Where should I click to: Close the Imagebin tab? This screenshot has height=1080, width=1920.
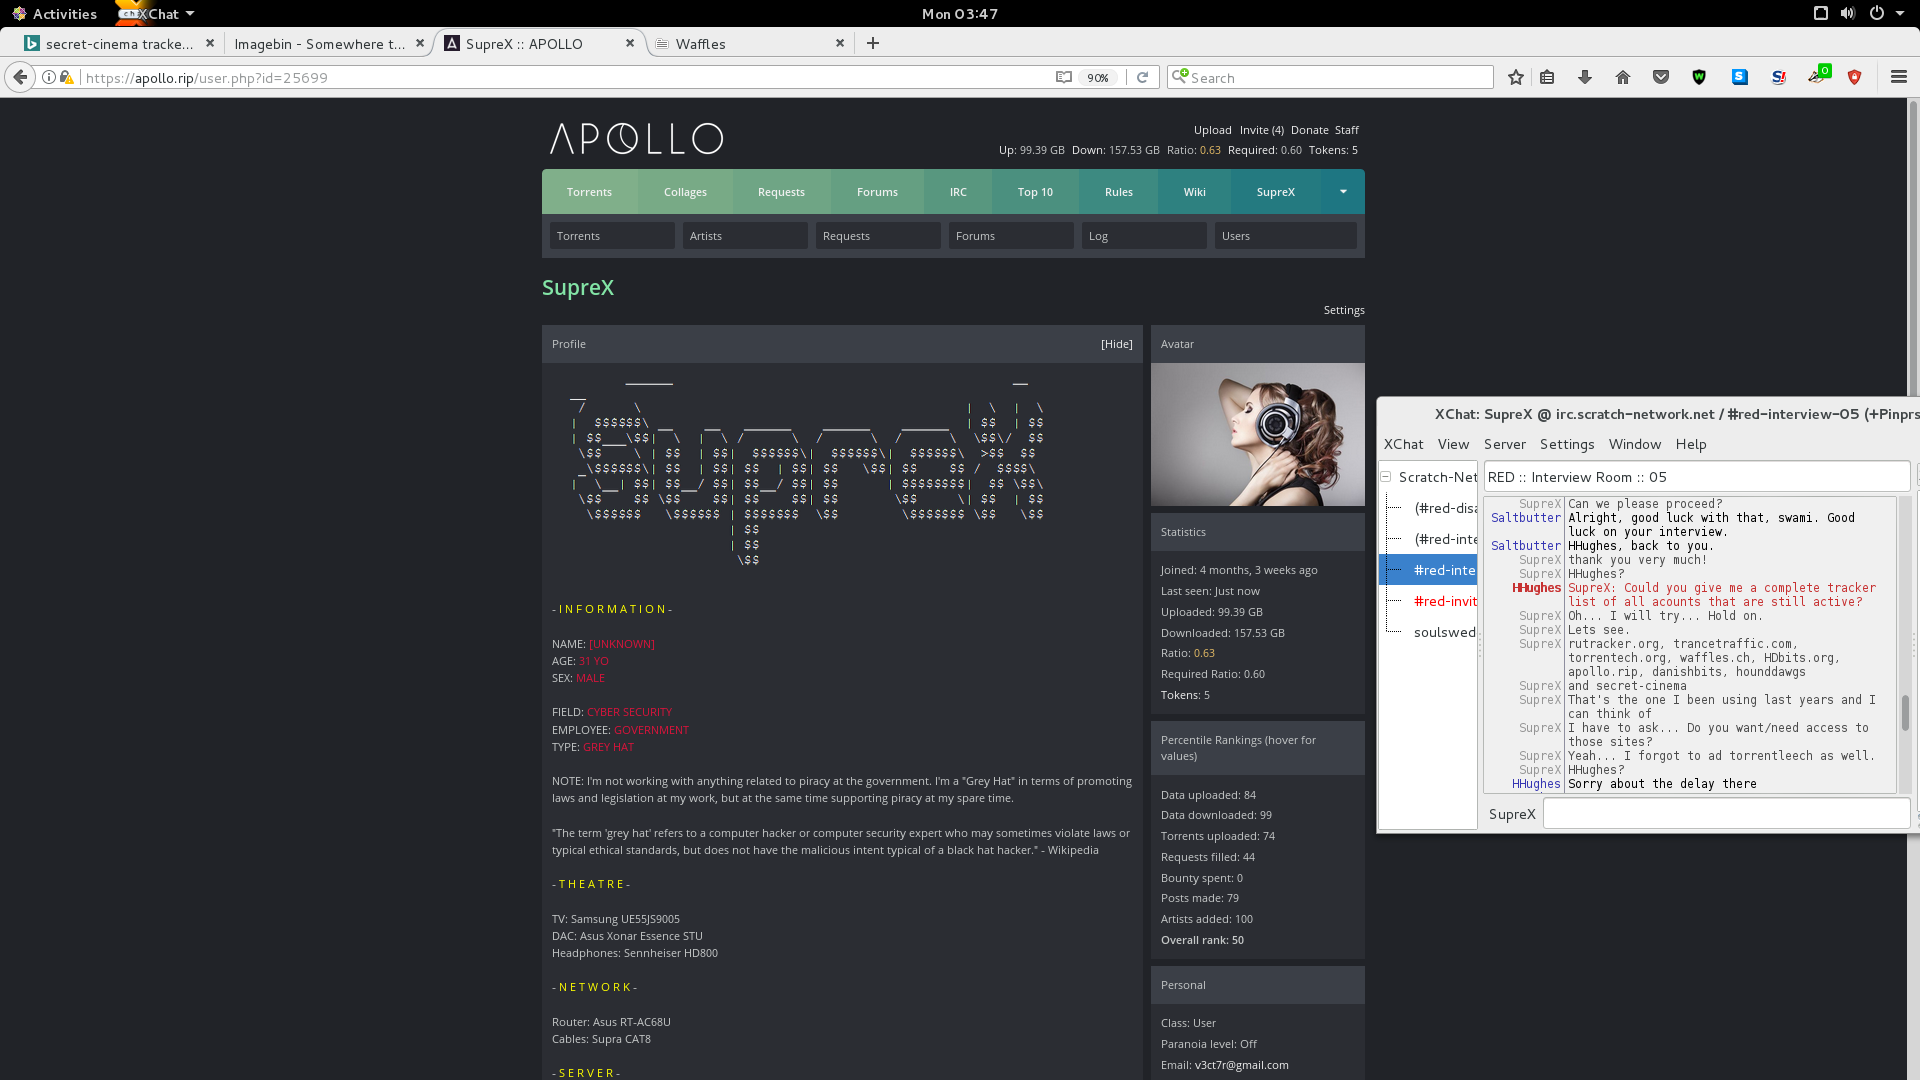click(420, 43)
